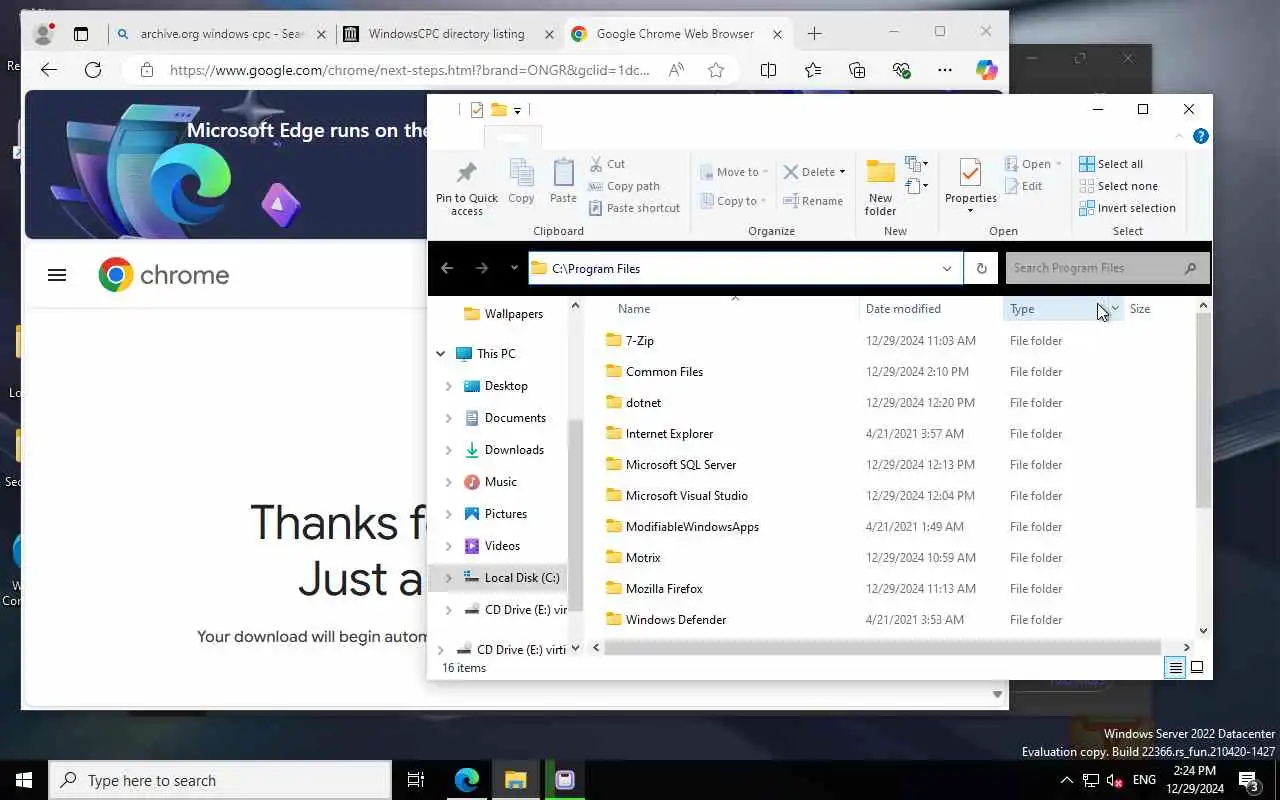This screenshot has width=1280, height=800.
Task: Open the Chrome page hamburger menu
Action: (x=57, y=275)
